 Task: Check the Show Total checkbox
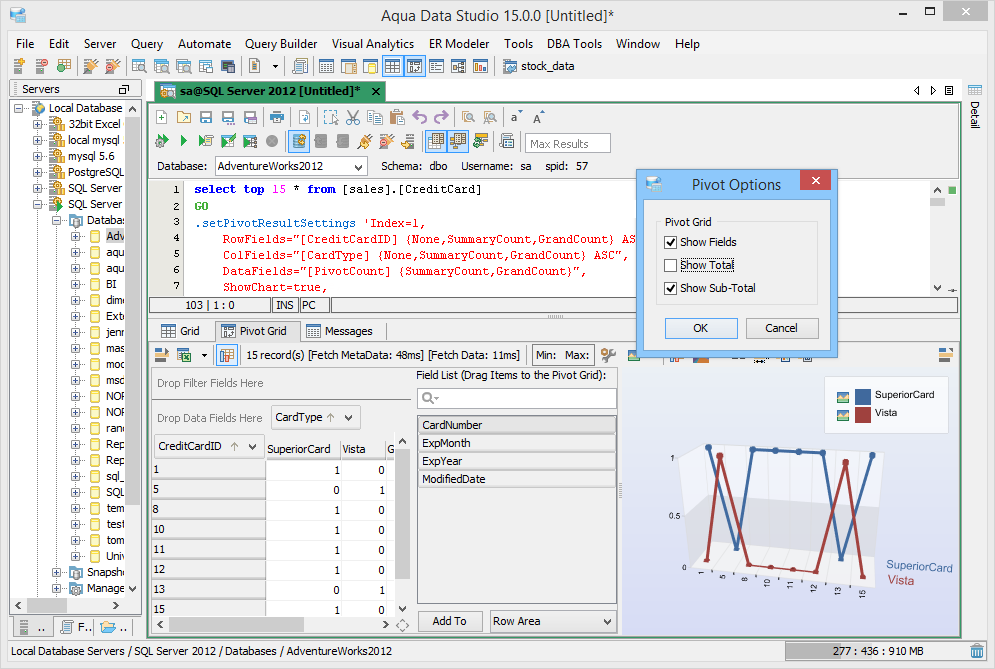[670, 265]
